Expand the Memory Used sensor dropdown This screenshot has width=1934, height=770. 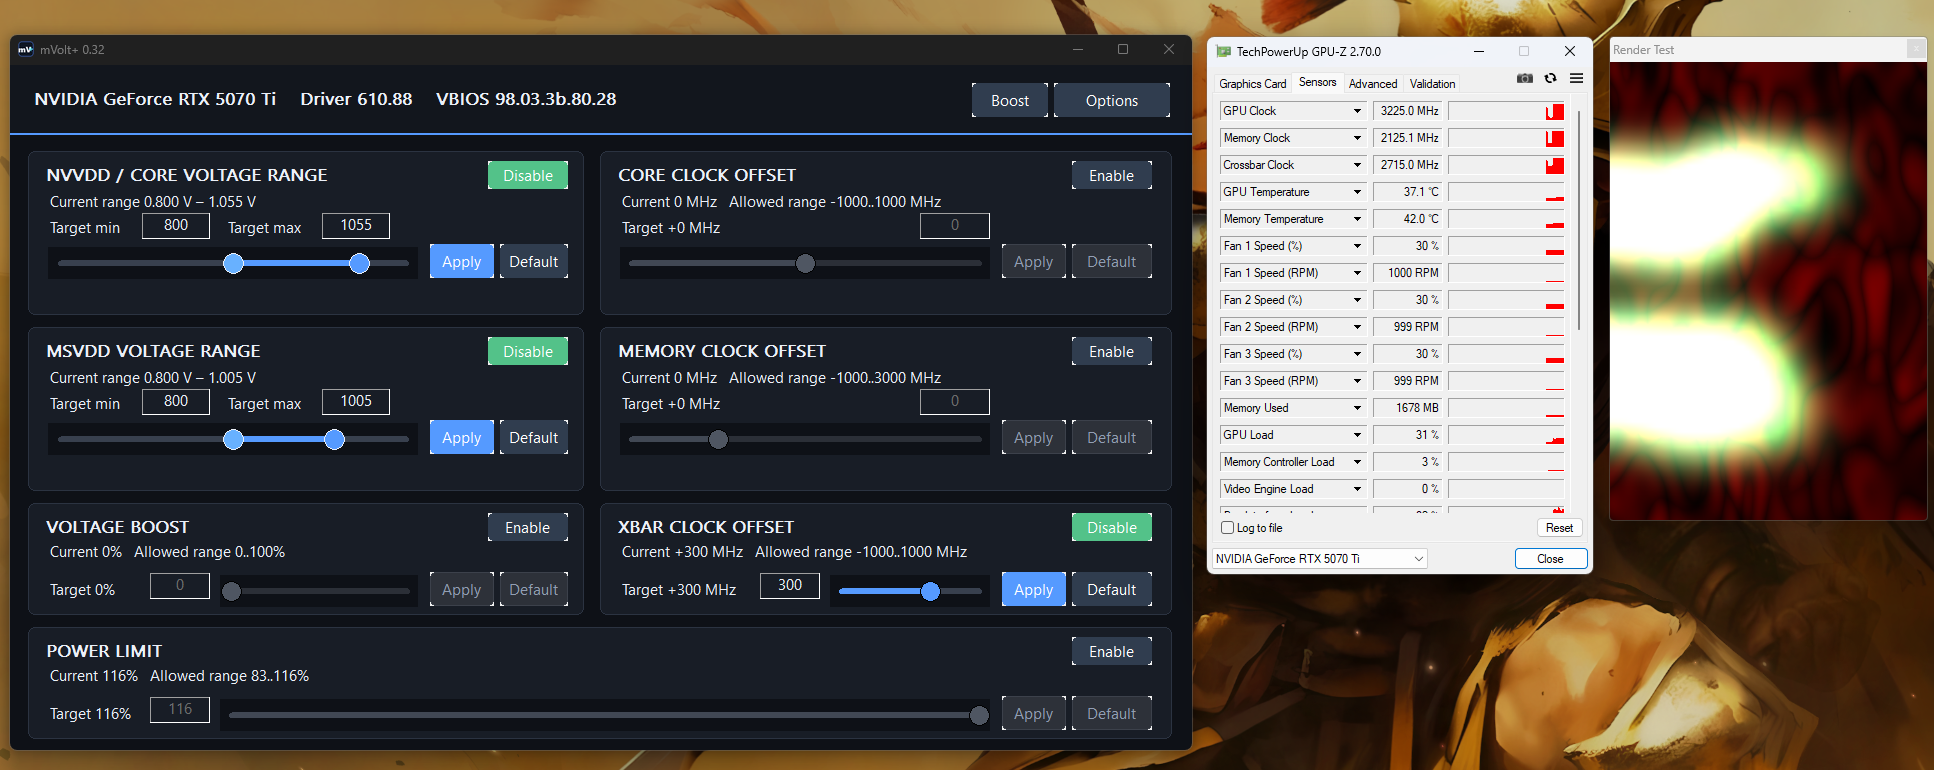[1357, 408]
